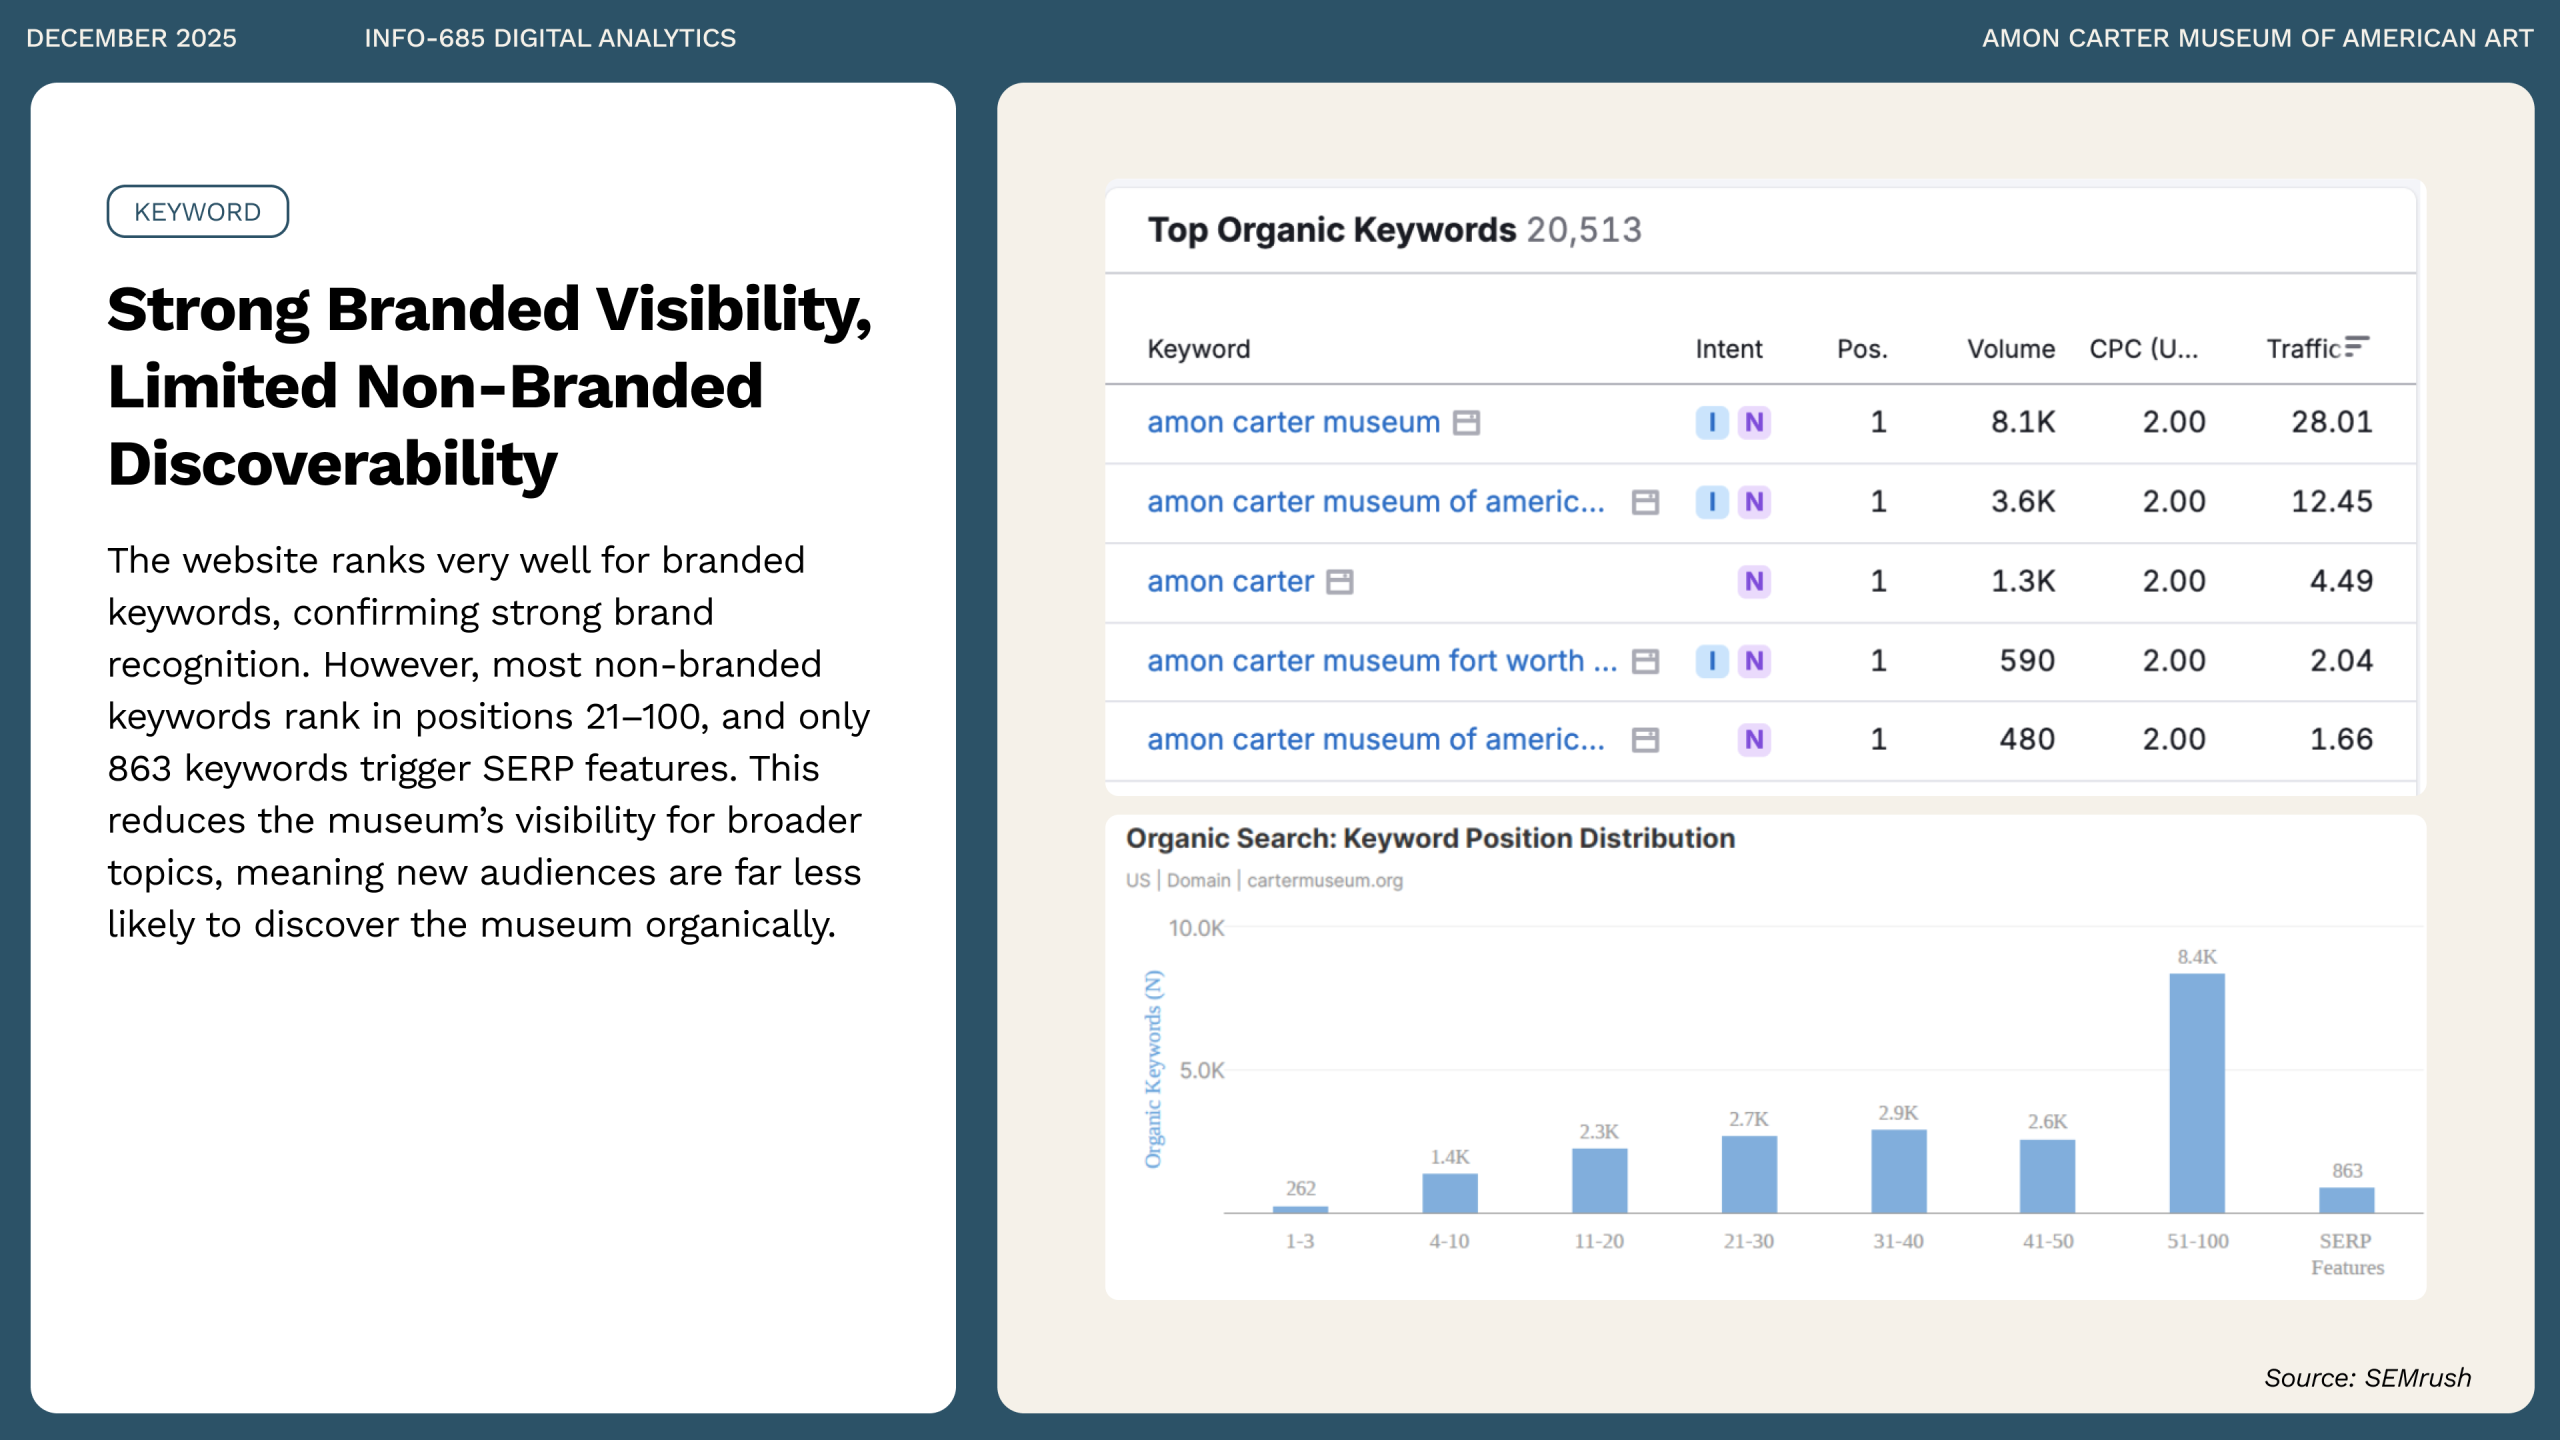This screenshot has height=1440, width=2560.
Task: Click the Intent column header
Action: [1728, 349]
